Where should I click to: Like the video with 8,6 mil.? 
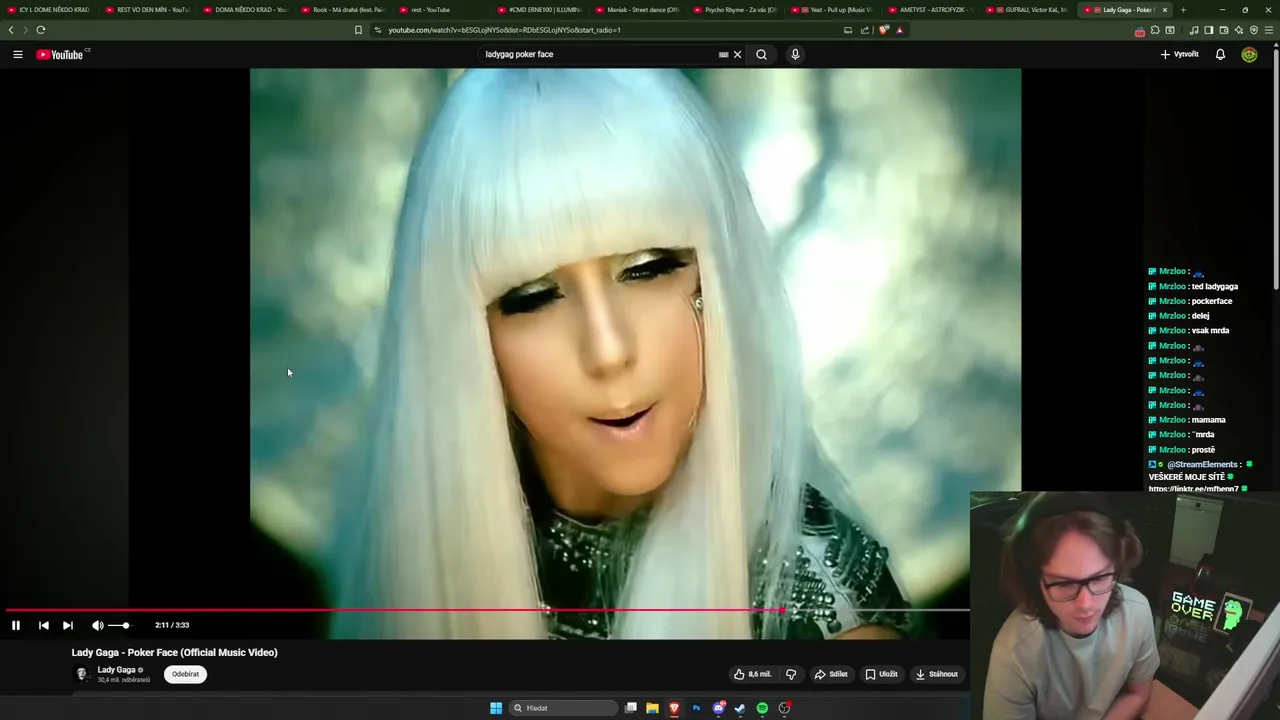click(752, 674)
